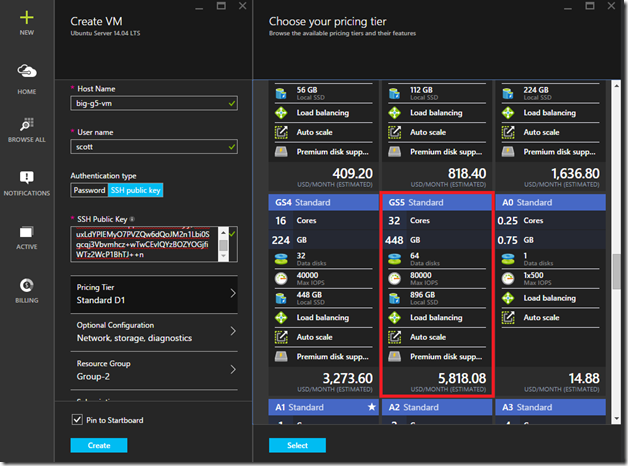Expand Optional Configuration row
Image resolution: width=628 pixels, height=466 pixels.
154,332
